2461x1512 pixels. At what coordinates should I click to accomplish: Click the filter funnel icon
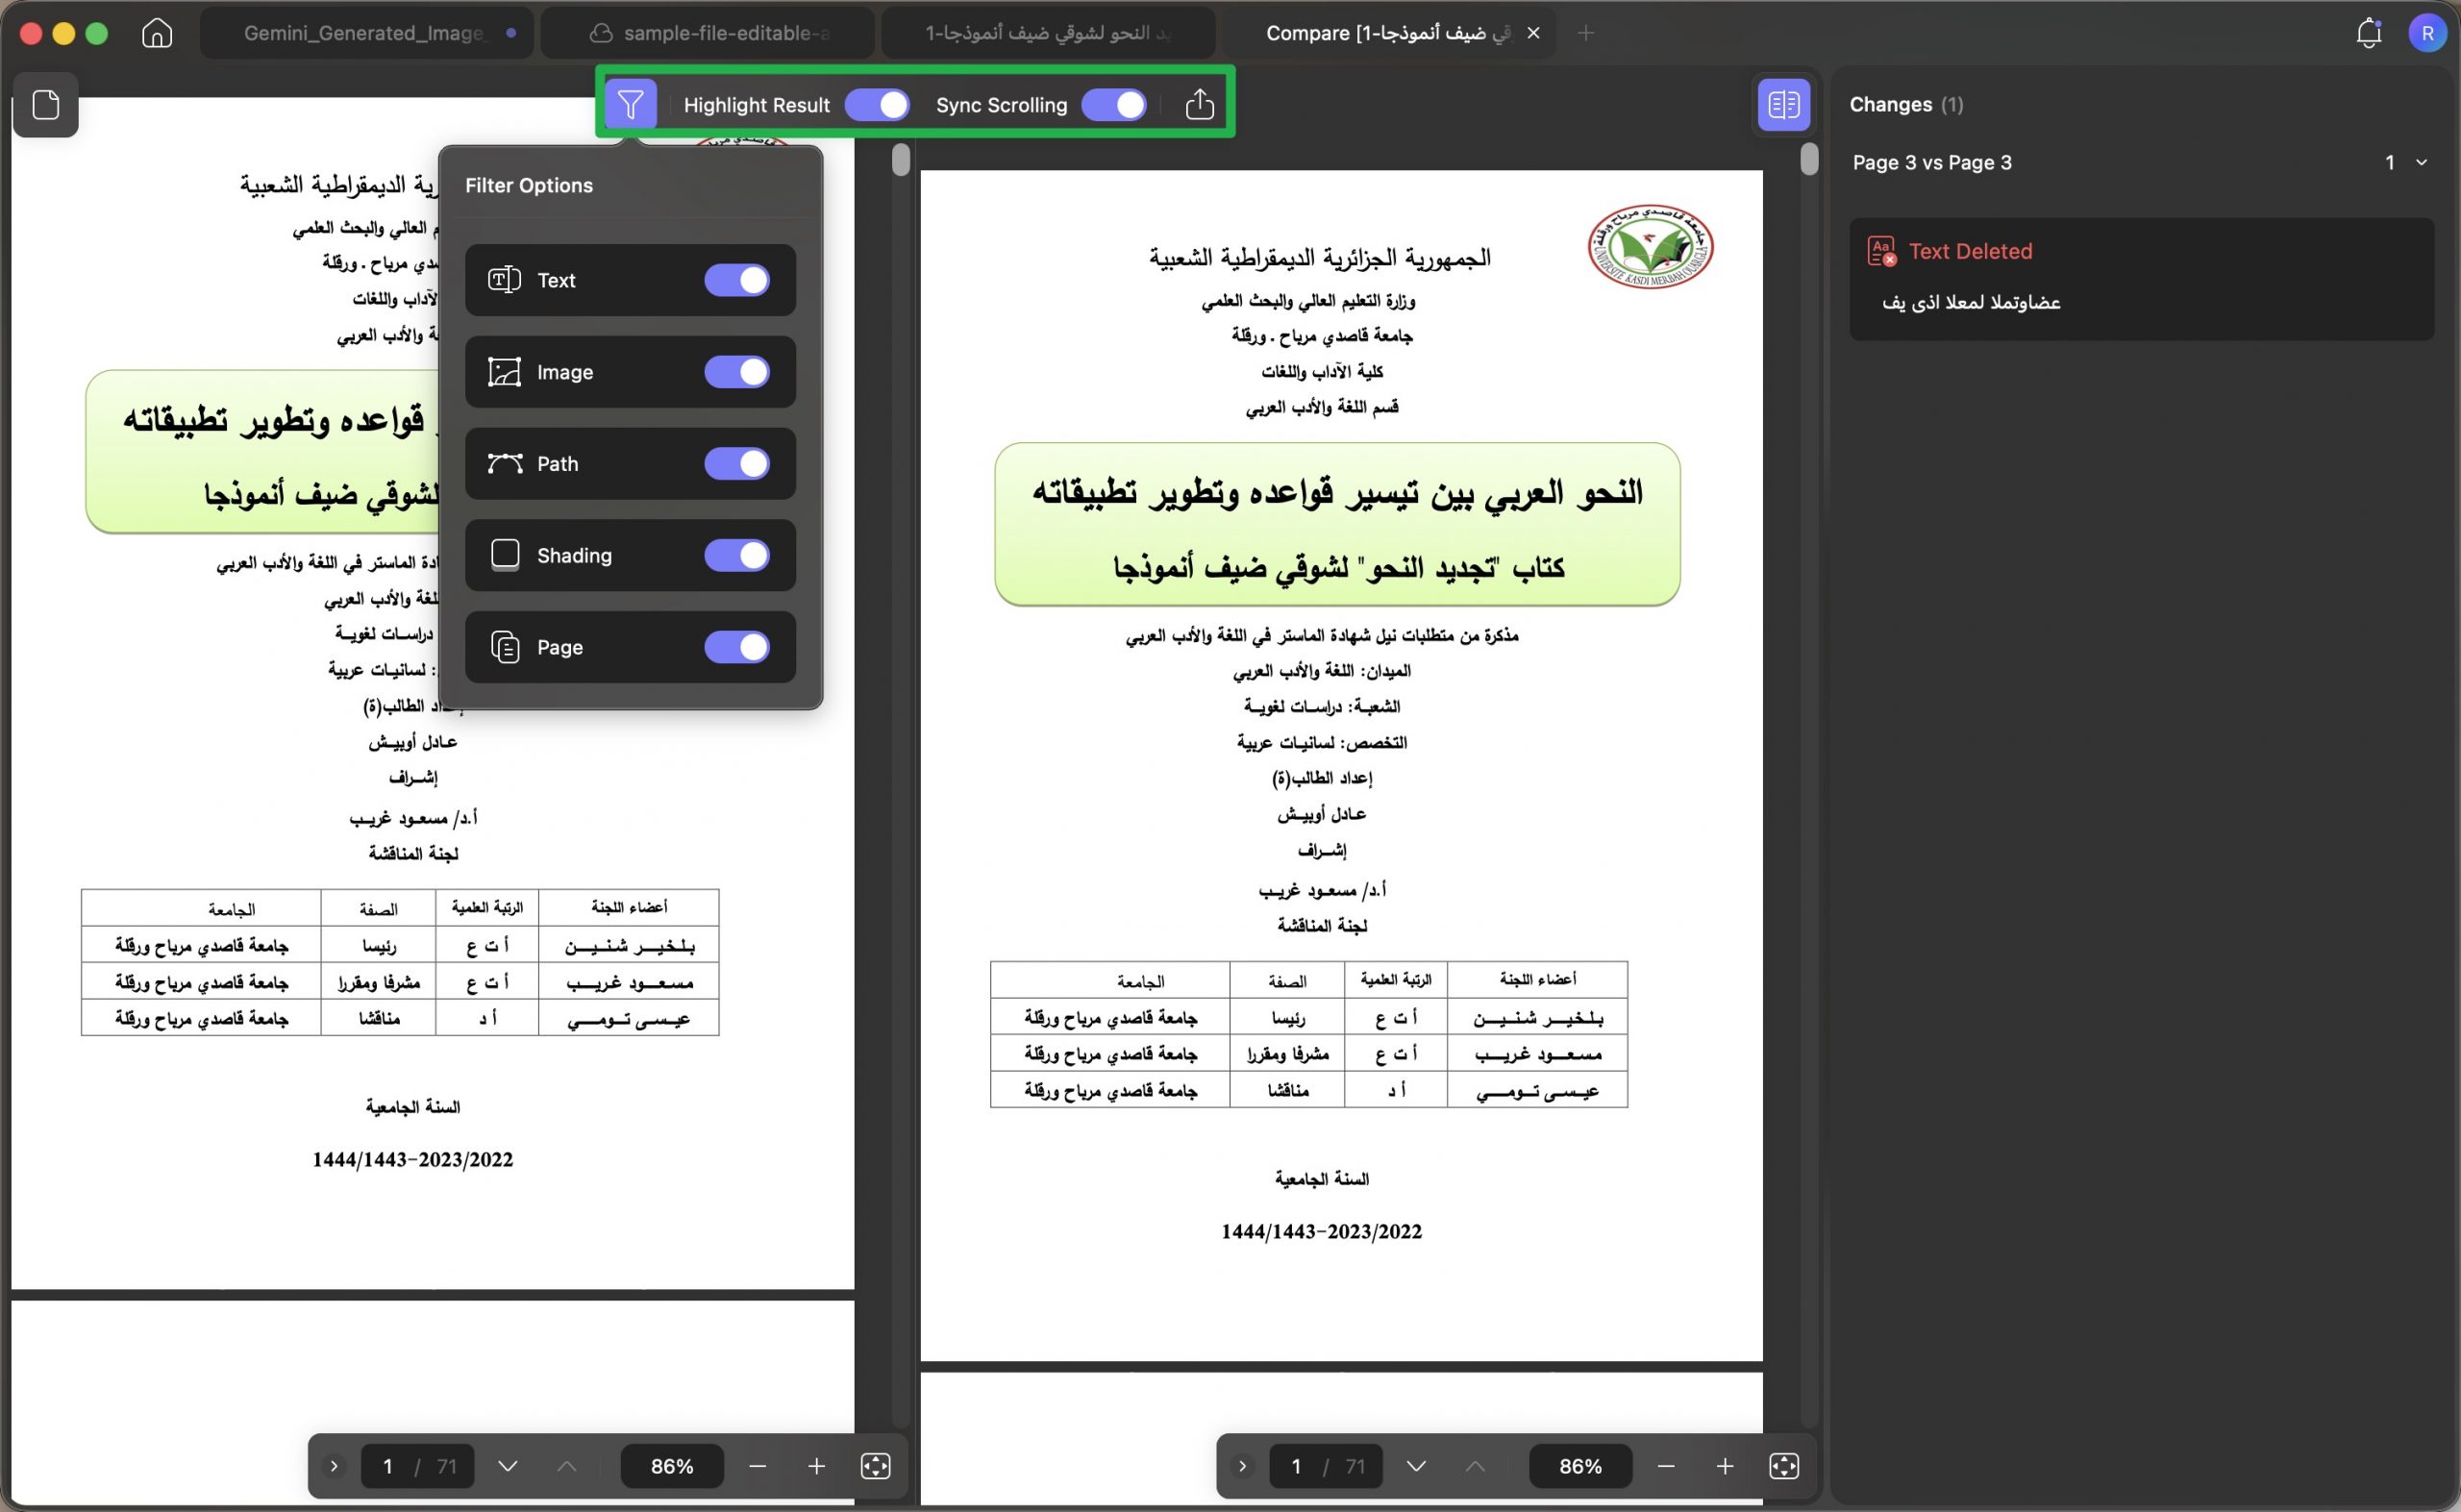630,104
